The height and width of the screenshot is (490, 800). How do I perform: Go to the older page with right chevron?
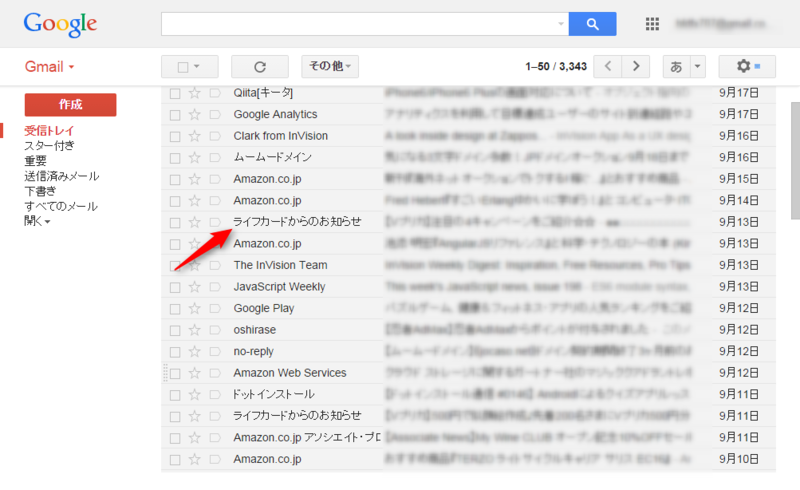tap(636, 66)
